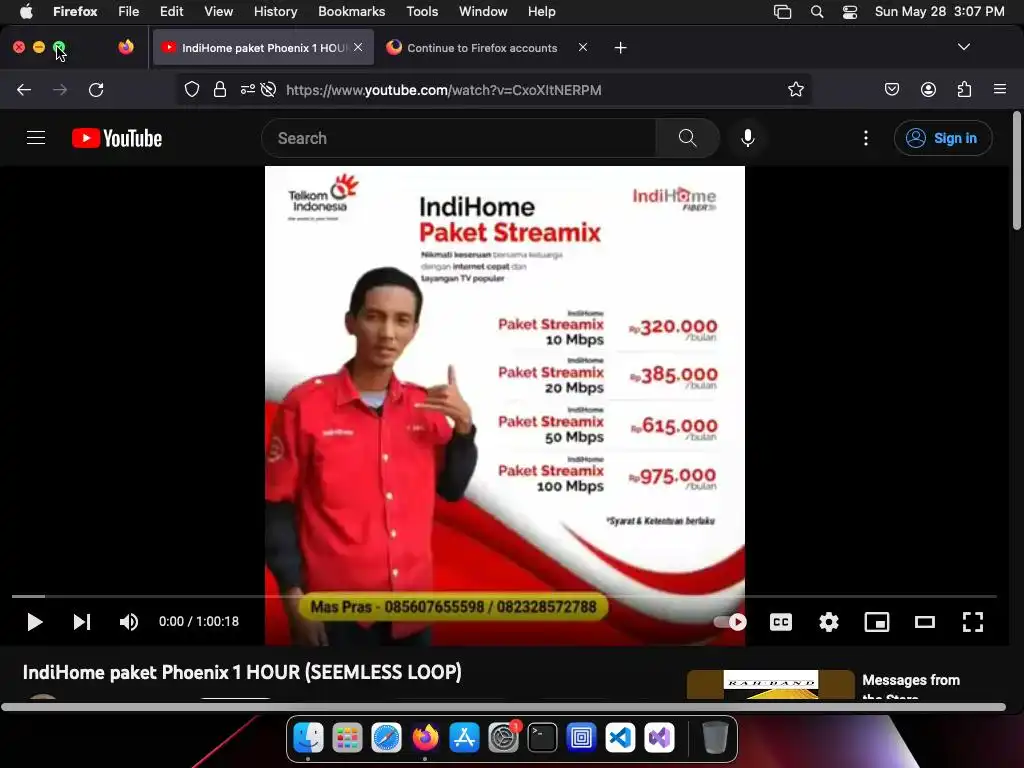Open the File menu
Screen dimensions: 1024x768
(128, 11)
